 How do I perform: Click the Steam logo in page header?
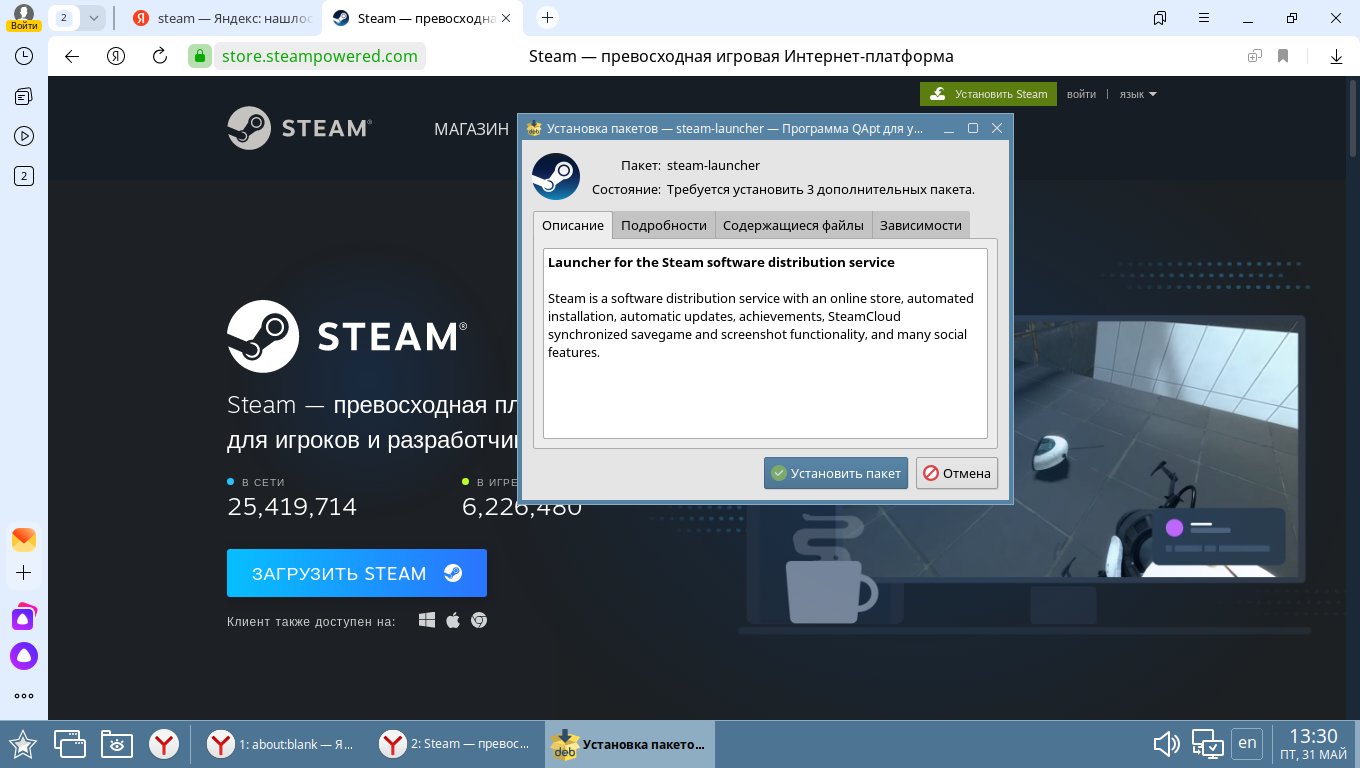299,128
